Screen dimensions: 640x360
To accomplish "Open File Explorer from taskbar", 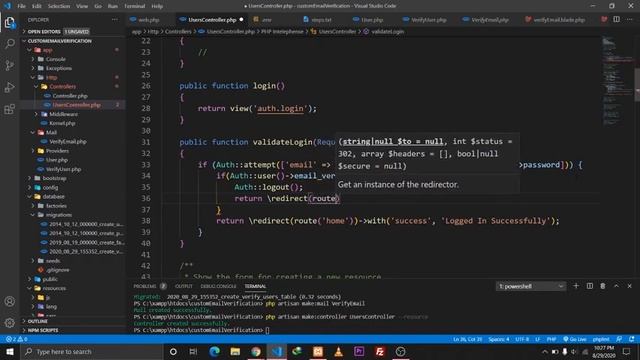I will 235,351.
